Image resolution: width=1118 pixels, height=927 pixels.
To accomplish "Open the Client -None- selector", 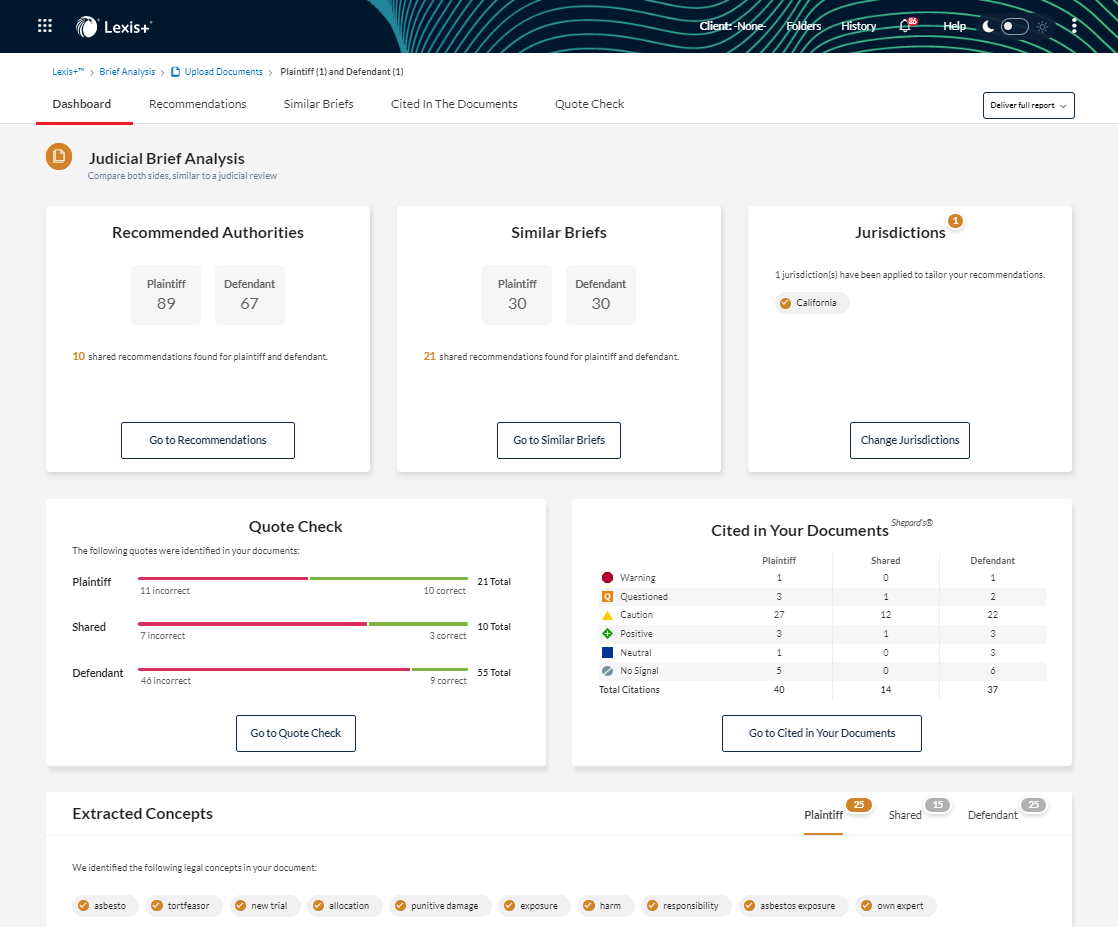I will click(x=733, y=26).
